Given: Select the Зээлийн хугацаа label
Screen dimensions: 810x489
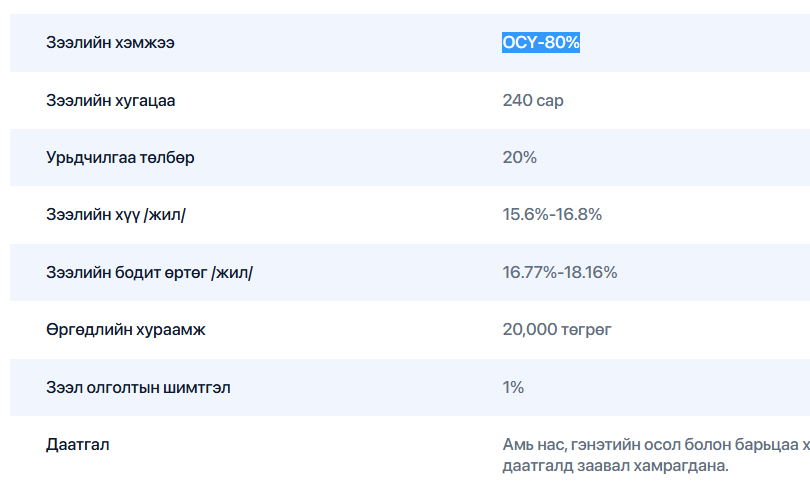Looking at the screenshot, I should point(117,100).
